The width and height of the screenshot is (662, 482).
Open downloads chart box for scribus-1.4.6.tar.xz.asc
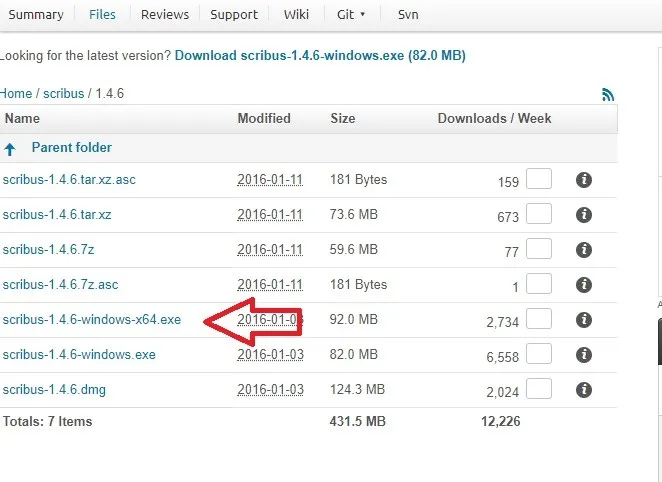click(539, 179)
